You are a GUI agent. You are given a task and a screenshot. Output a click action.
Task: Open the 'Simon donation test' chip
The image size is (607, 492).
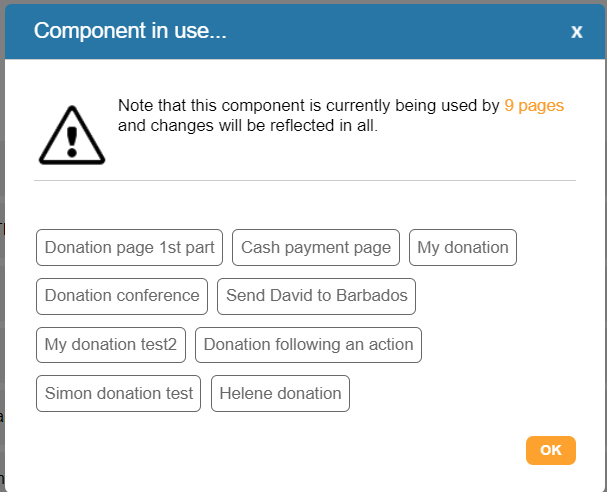pos(119,394)
